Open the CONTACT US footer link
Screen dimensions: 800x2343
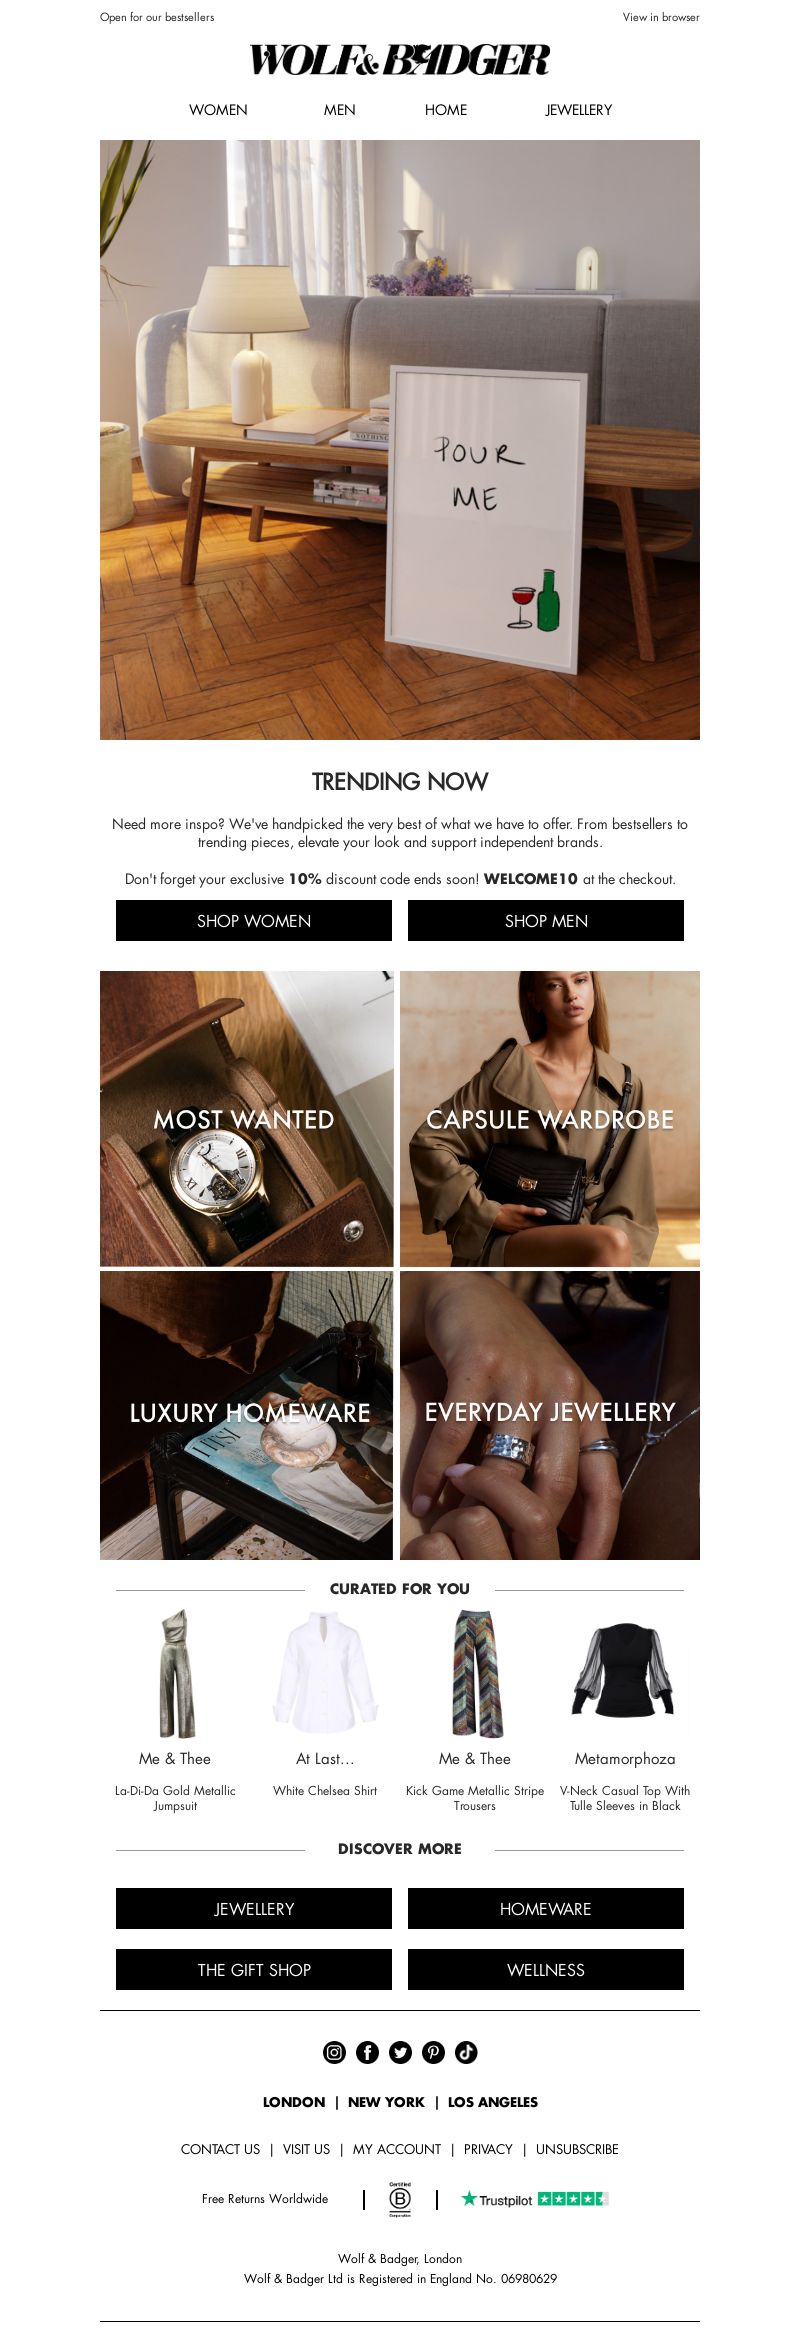[x=220, y=2149]
